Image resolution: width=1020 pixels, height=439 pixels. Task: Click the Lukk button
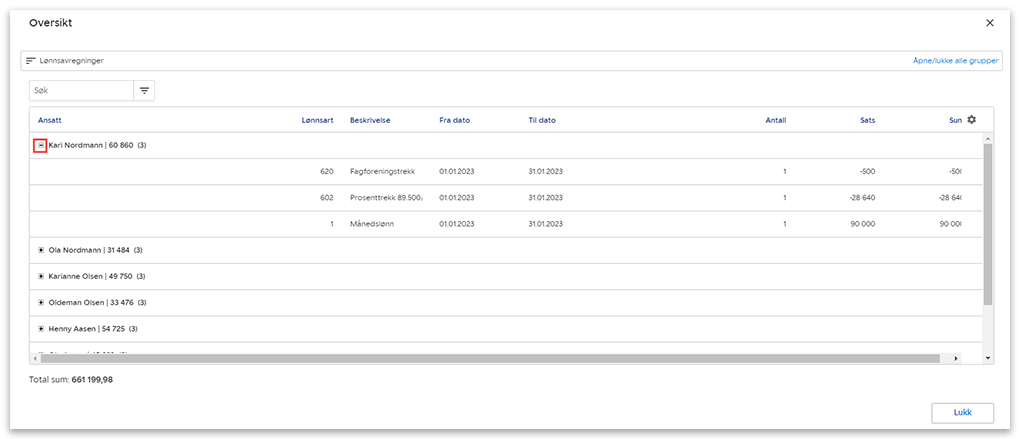(962, 412)
